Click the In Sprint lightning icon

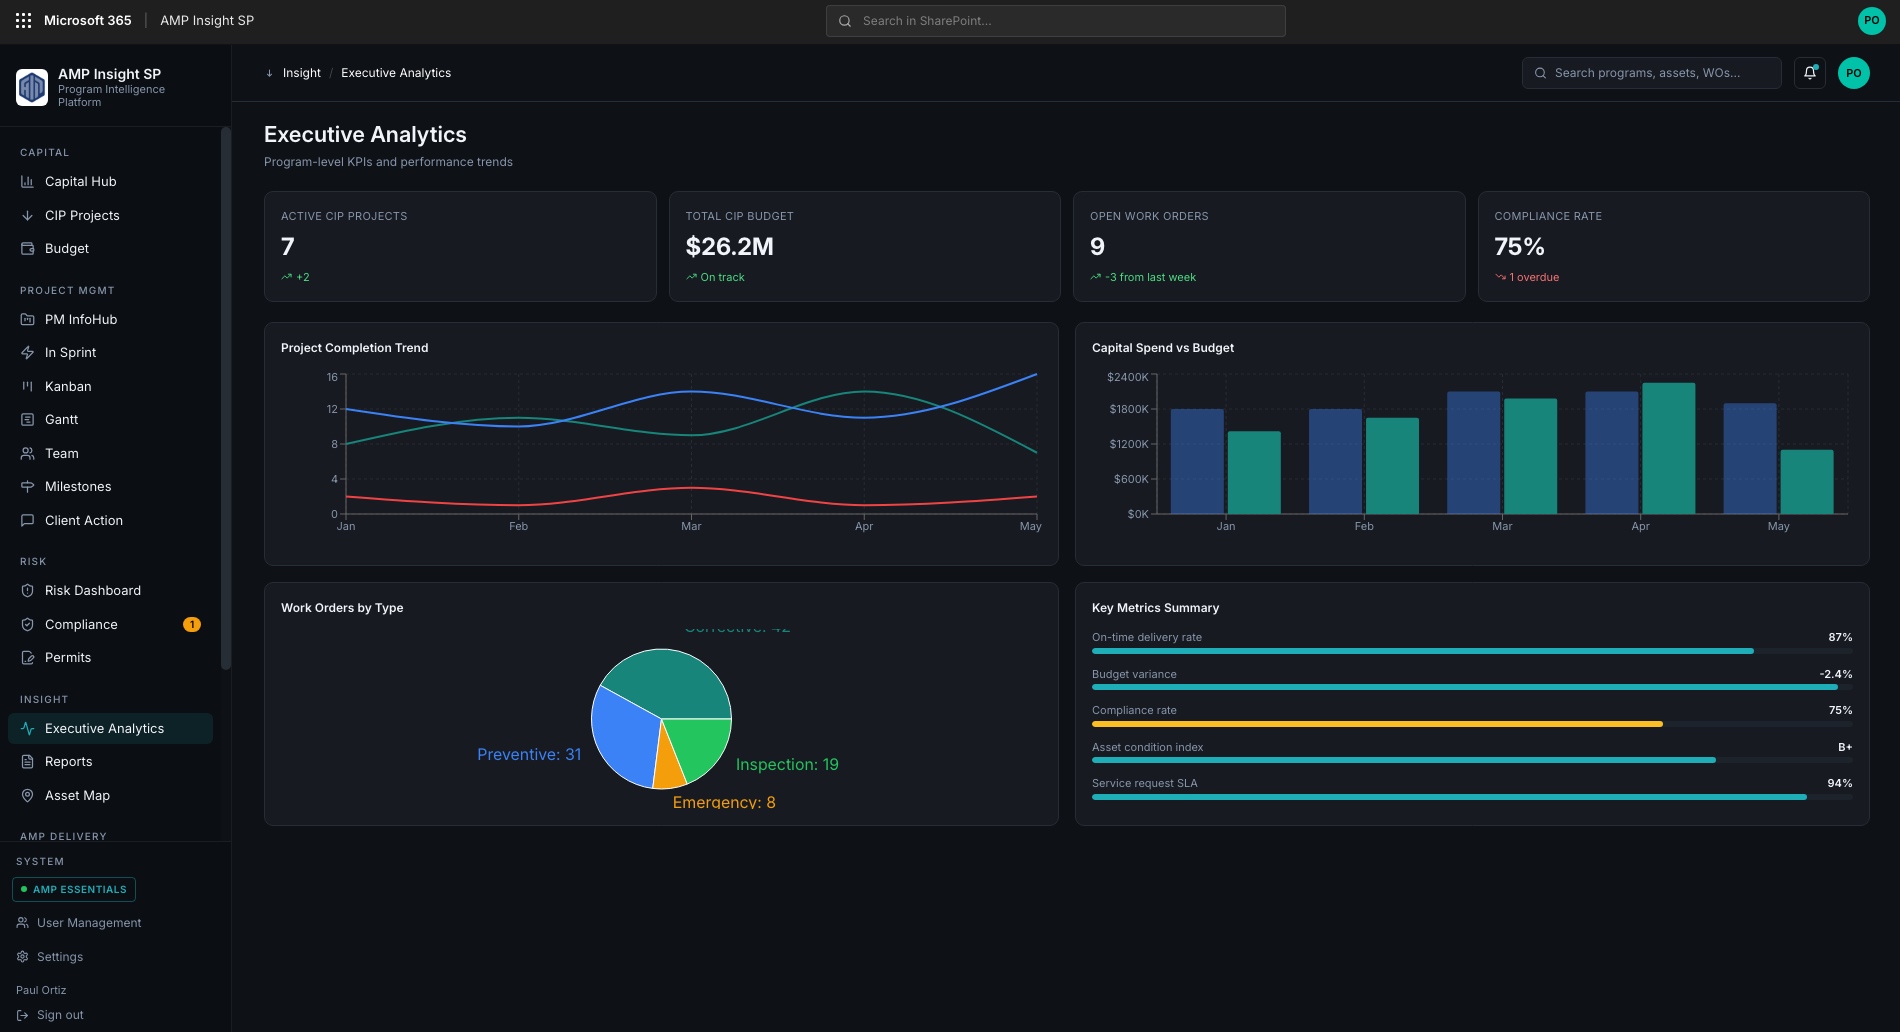[27, 353]
